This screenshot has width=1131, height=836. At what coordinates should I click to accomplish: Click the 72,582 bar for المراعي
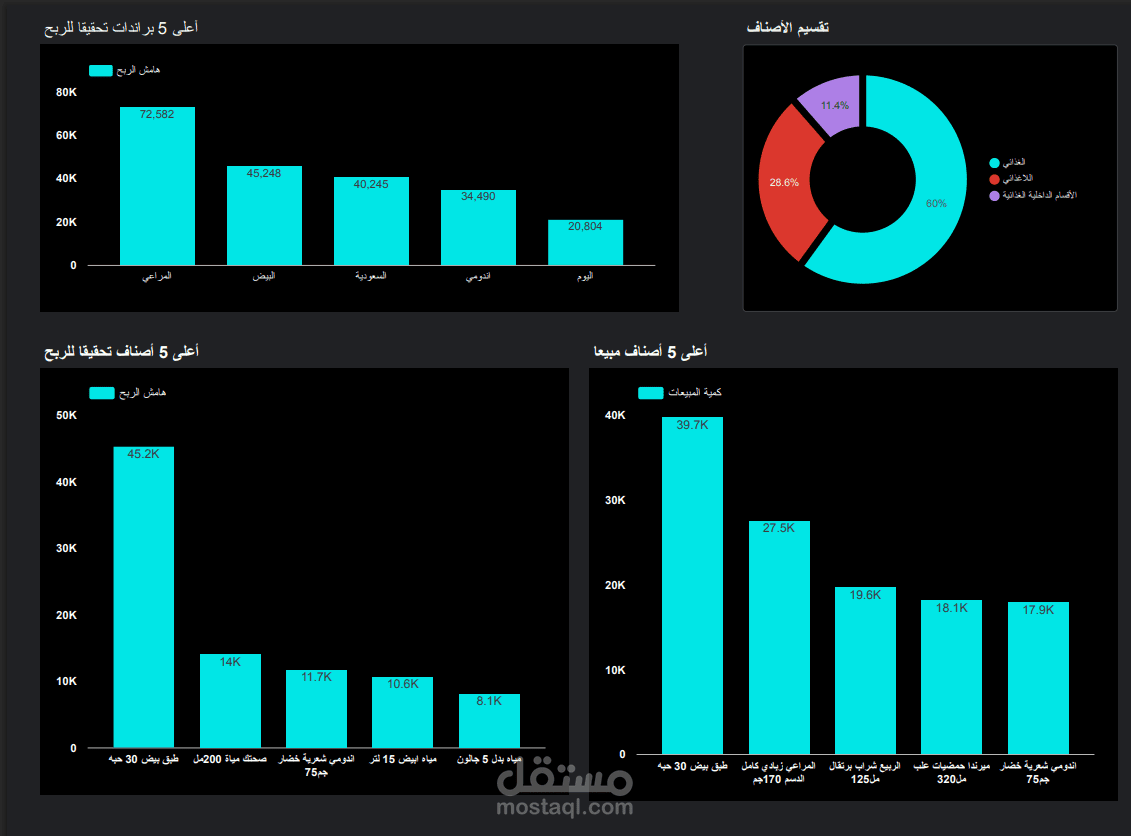[x=157, y=186]
